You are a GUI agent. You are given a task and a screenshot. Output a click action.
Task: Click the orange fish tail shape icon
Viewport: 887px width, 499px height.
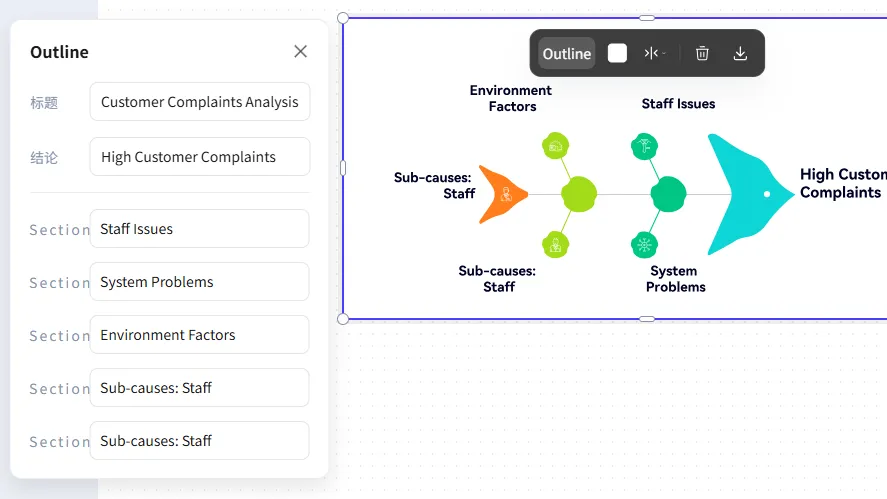[502, 195]
